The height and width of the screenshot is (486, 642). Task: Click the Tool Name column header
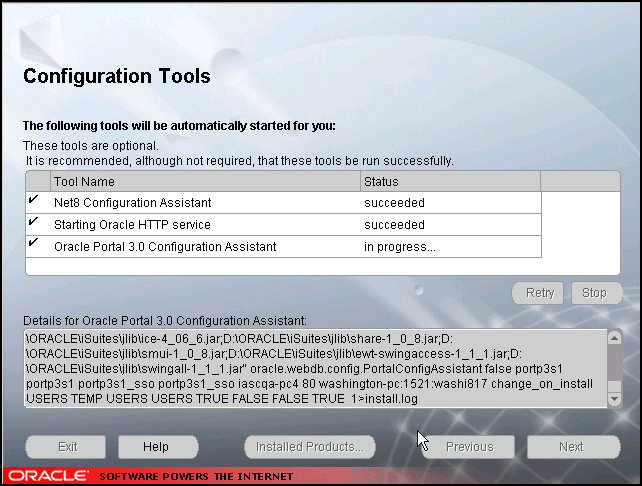pos(205,181)
